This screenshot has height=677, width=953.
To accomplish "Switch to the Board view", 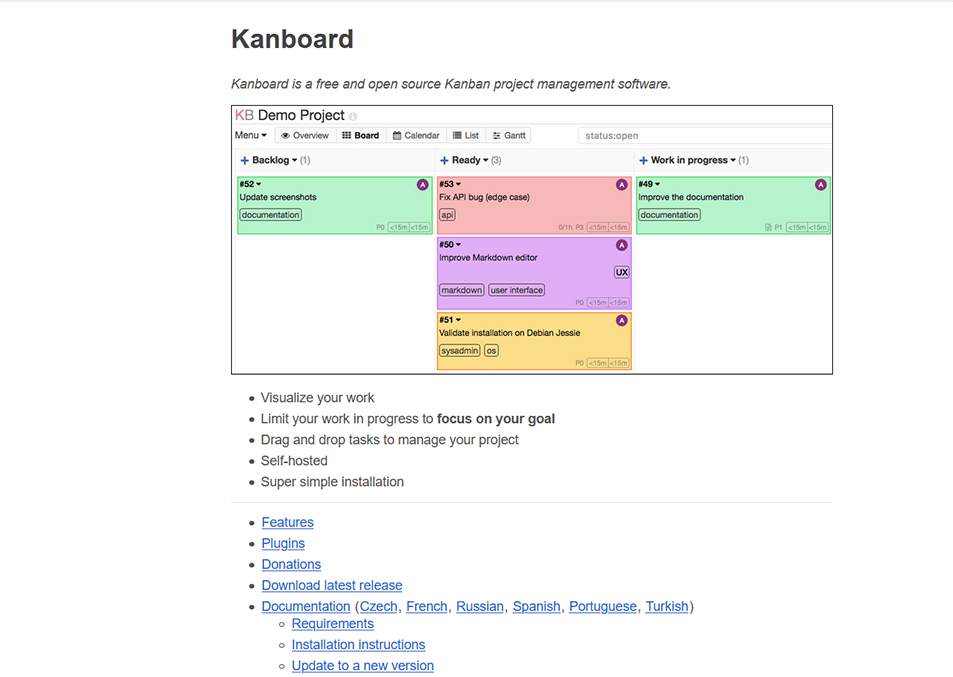I will [x=360, y=136].
